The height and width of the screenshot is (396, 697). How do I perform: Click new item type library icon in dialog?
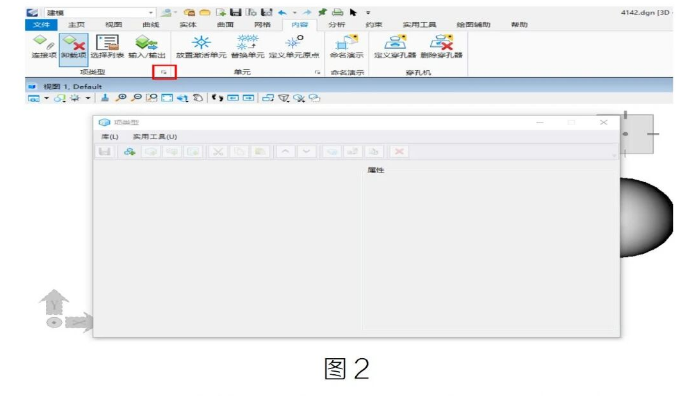pyautogui.click(x=129, y=152)
